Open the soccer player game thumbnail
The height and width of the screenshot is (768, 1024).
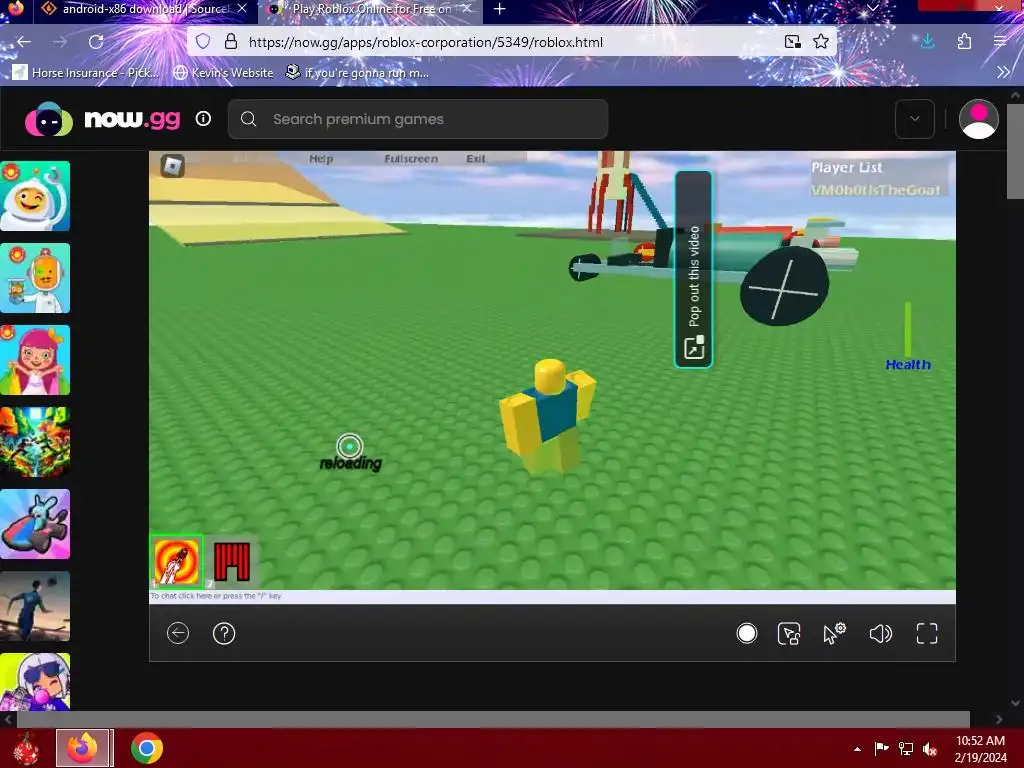coord(35,606)
